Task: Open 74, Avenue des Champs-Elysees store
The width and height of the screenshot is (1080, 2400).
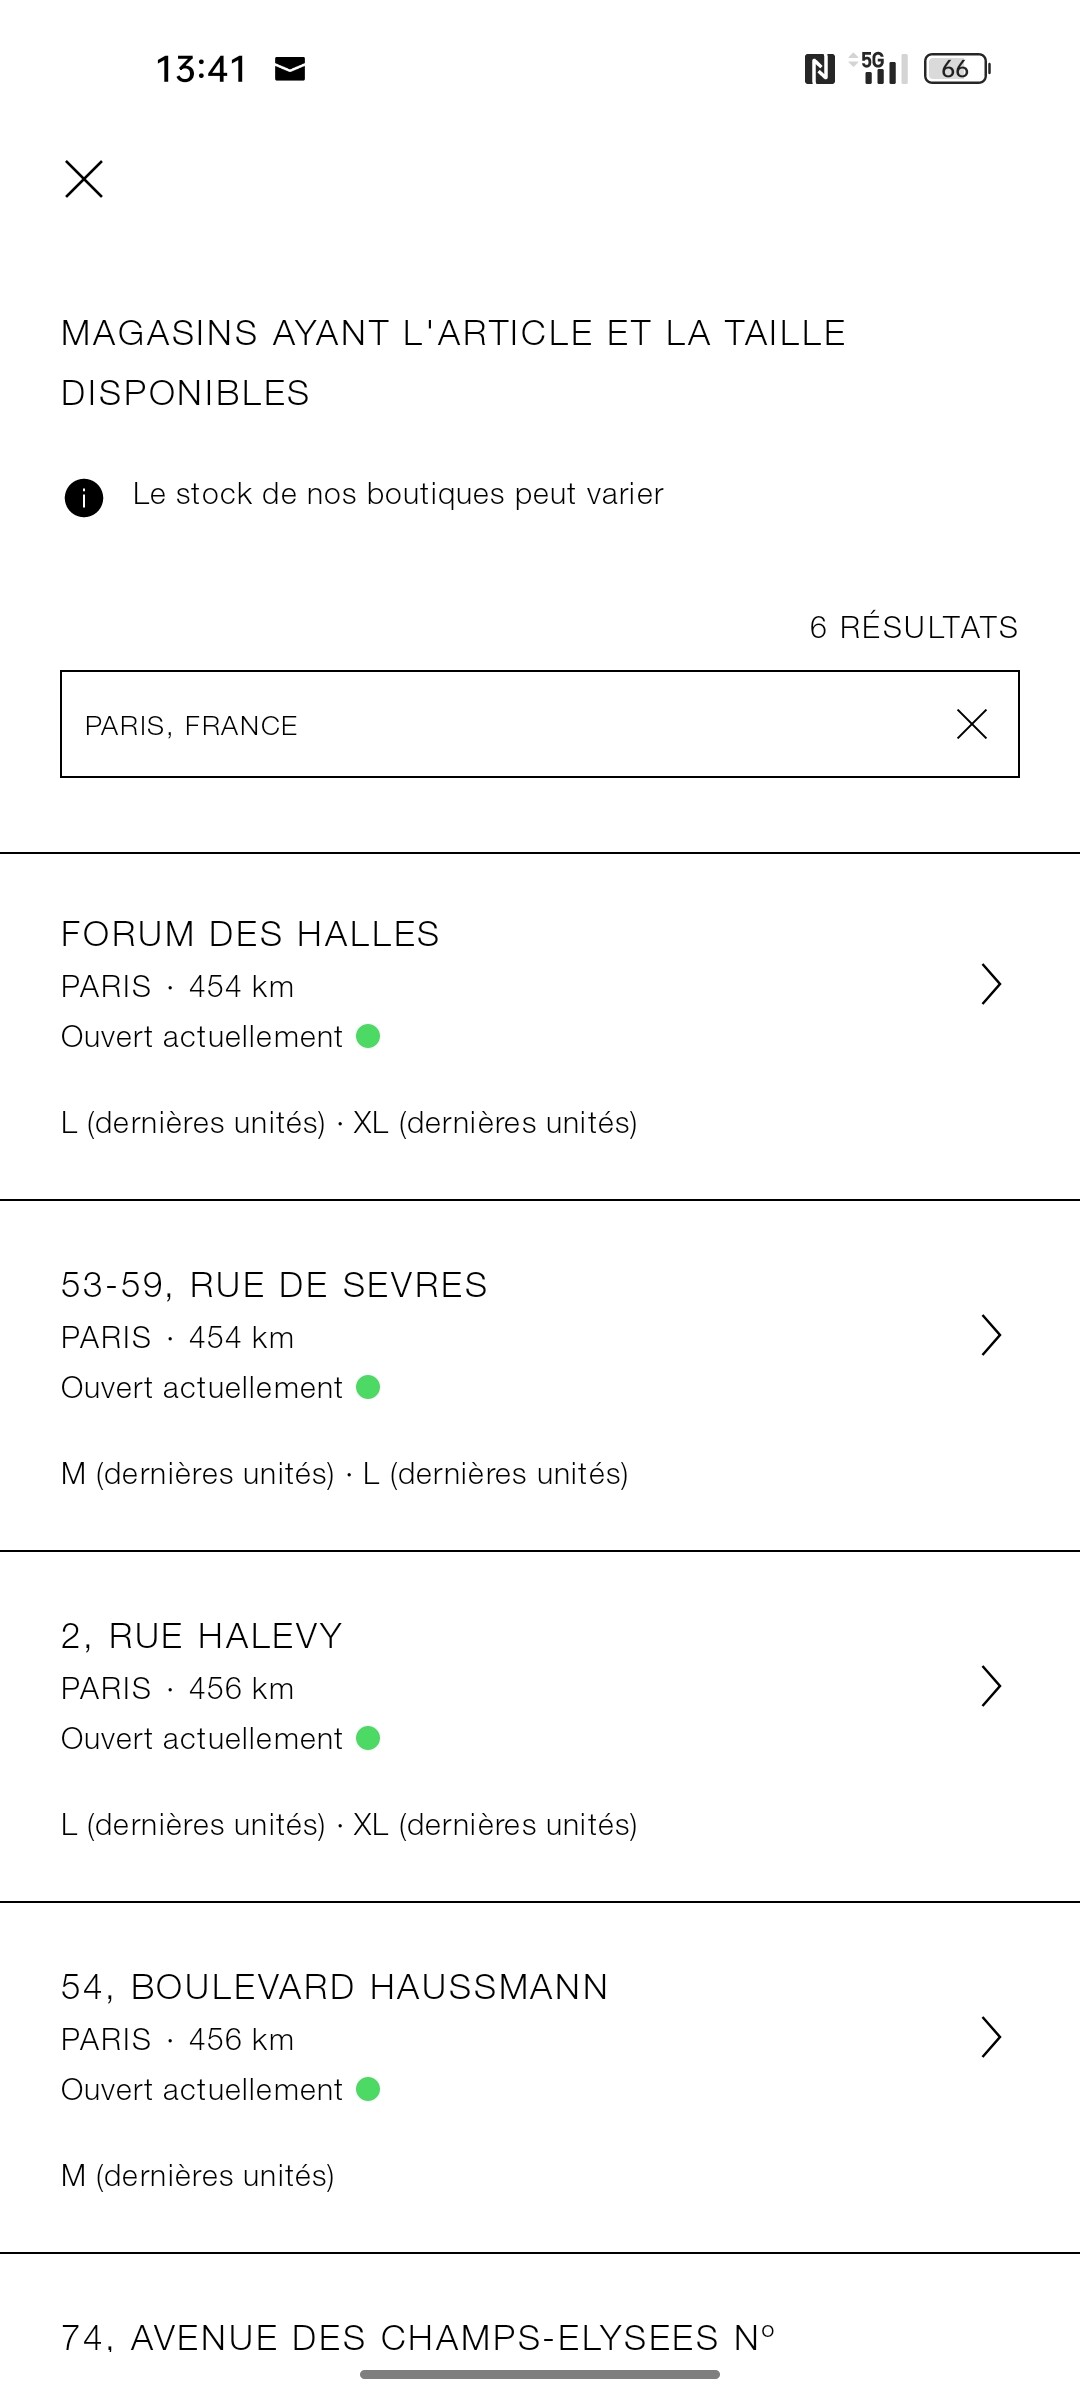Action: [418, 2338]
